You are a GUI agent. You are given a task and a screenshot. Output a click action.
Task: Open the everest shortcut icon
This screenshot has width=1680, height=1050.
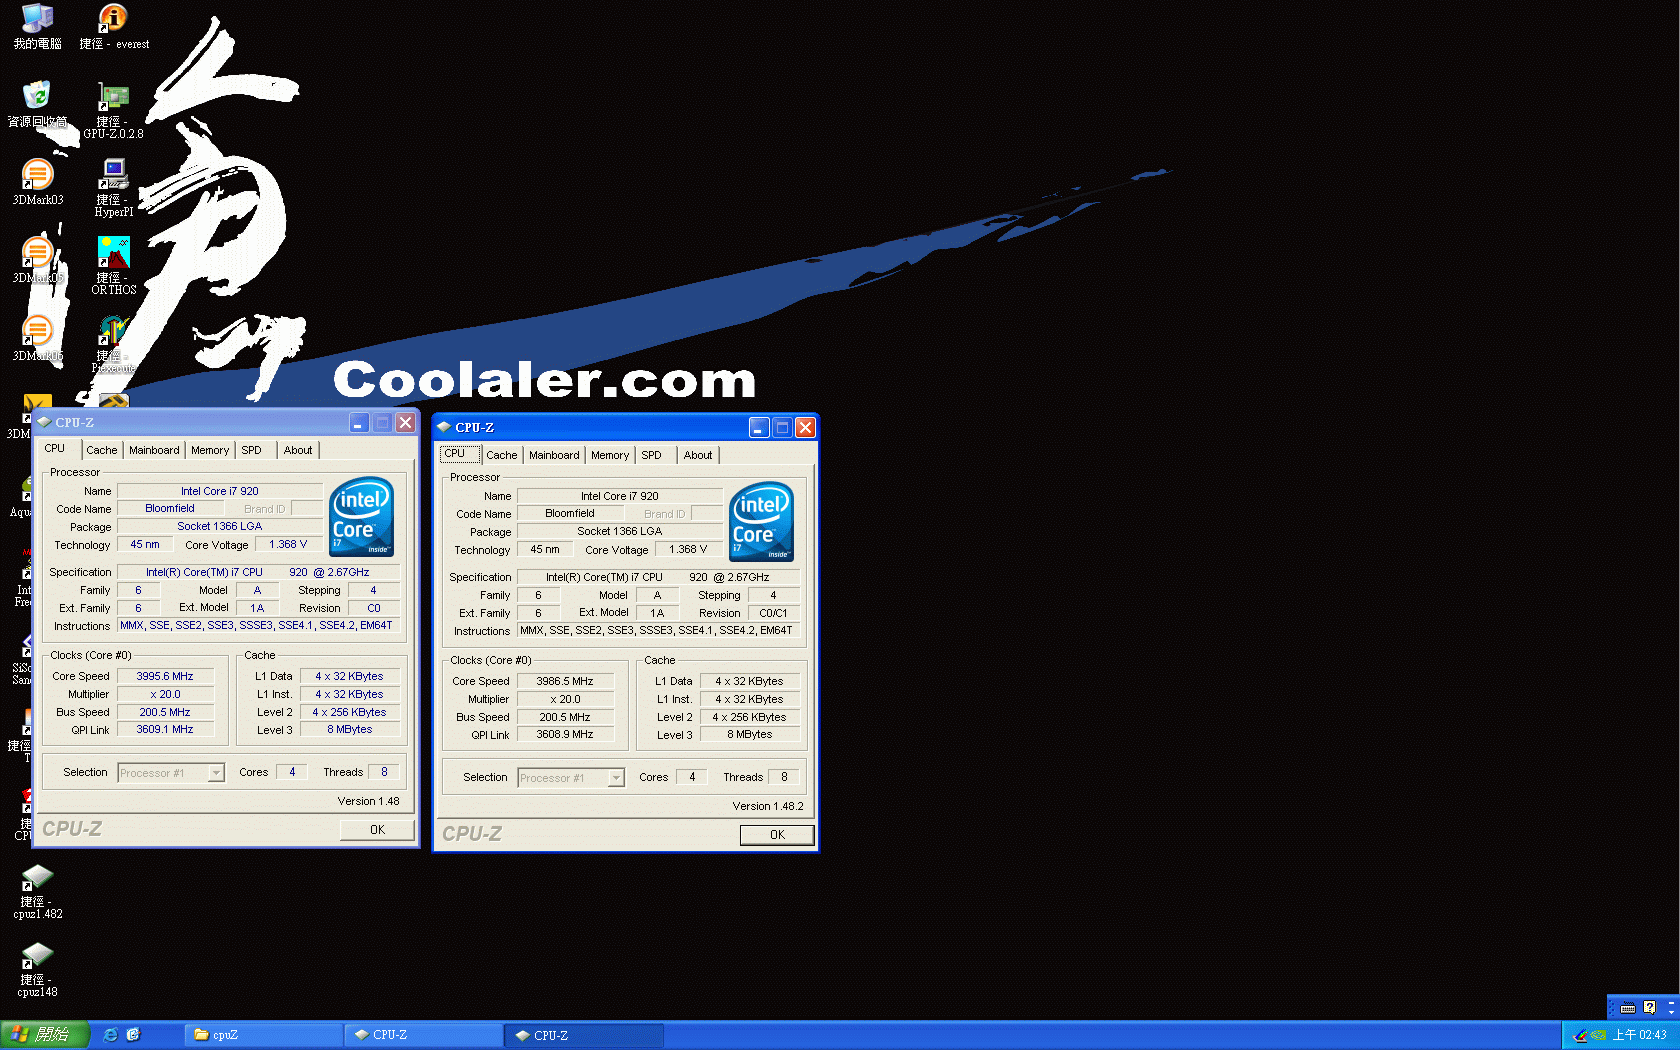[x=113, y=27]
